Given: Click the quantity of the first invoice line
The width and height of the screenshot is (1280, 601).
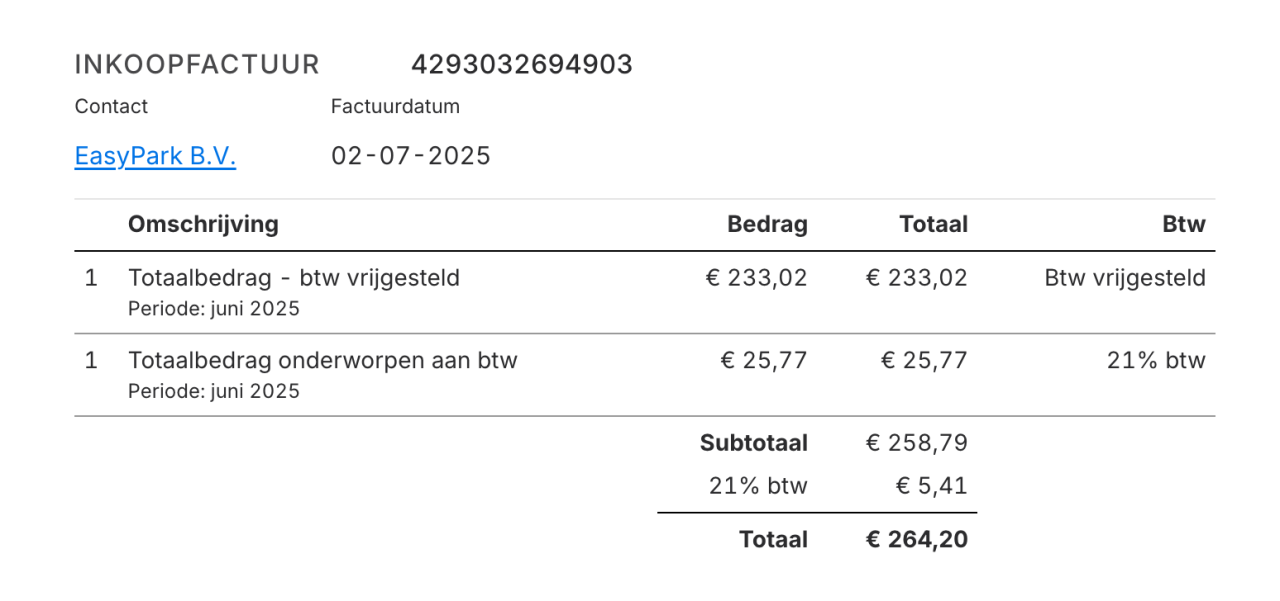Looking at the screenshot, I should pyautogui.click(x=91, y=278).
